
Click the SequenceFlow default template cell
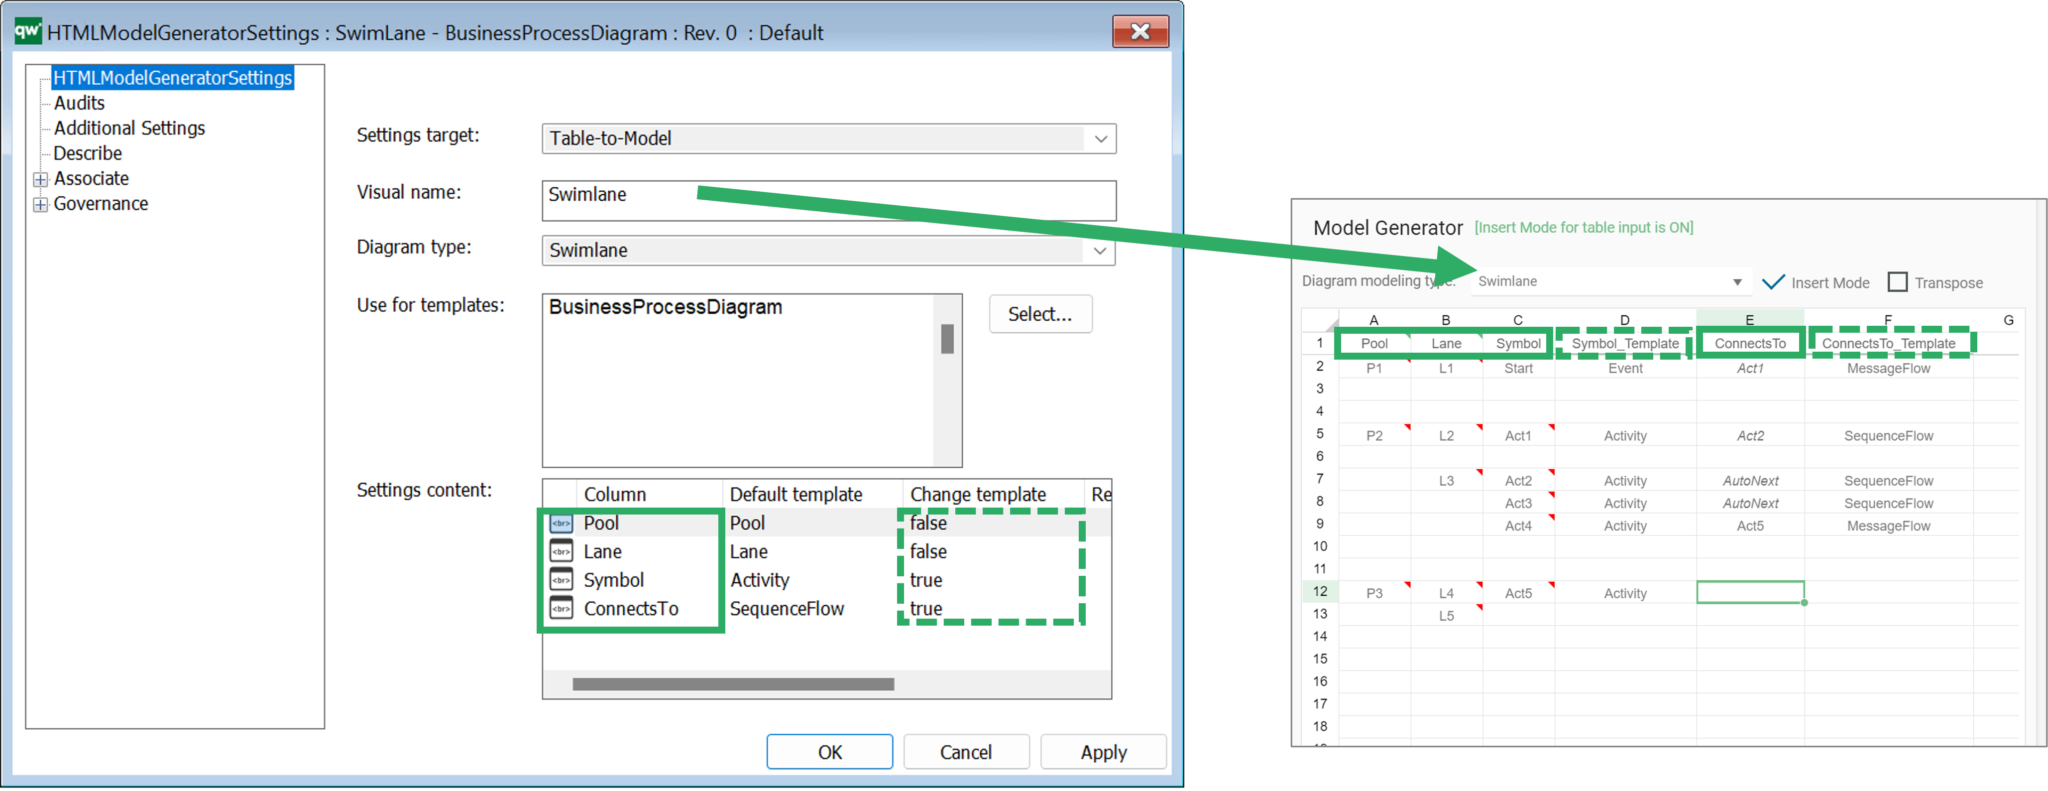(787, 608)
